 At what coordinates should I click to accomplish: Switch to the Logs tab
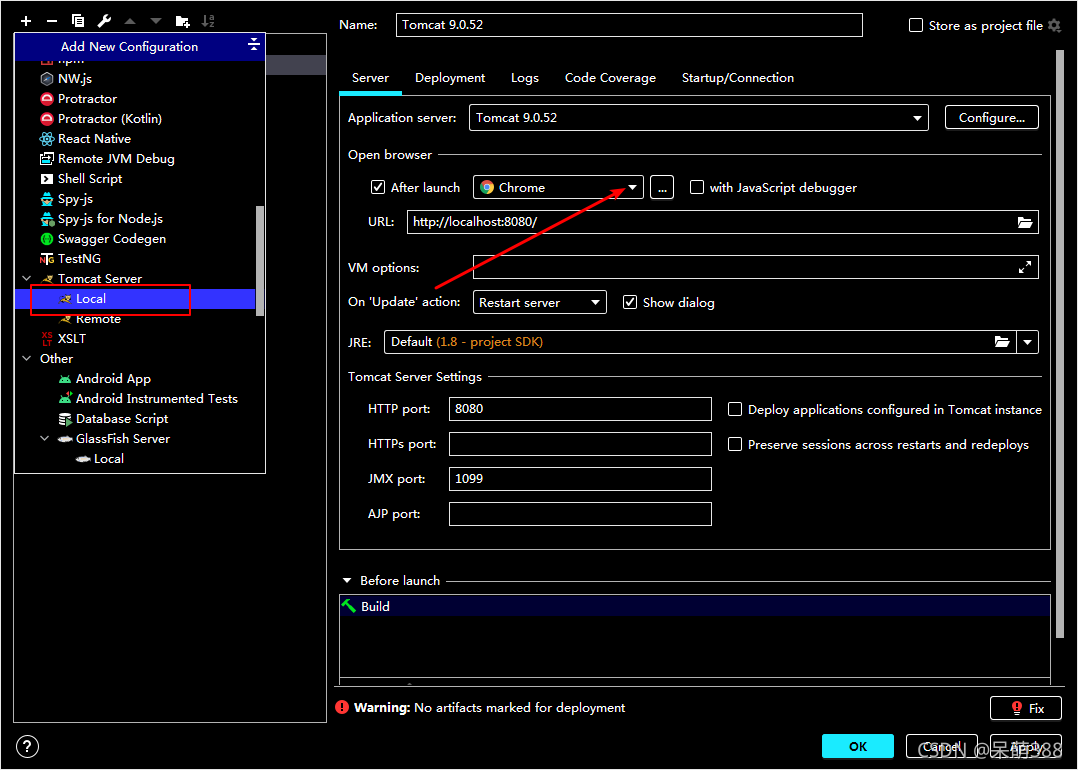pyautogui.click(x=525, y=78)
